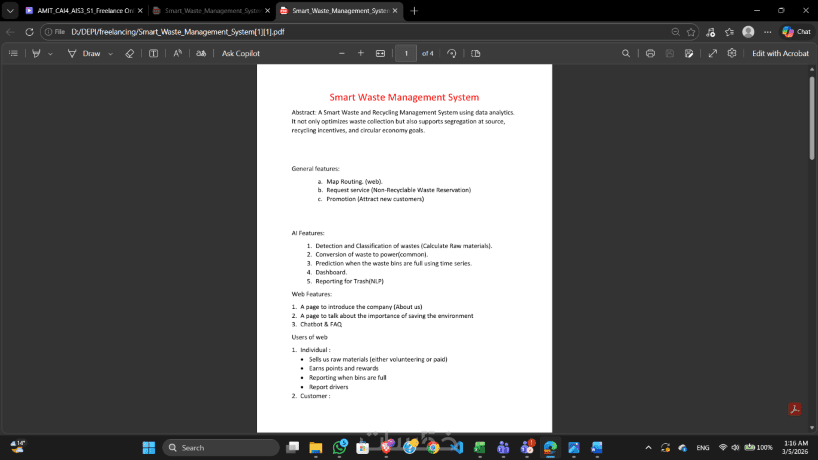Click the zoom indicator in address bar

point(676,32)
